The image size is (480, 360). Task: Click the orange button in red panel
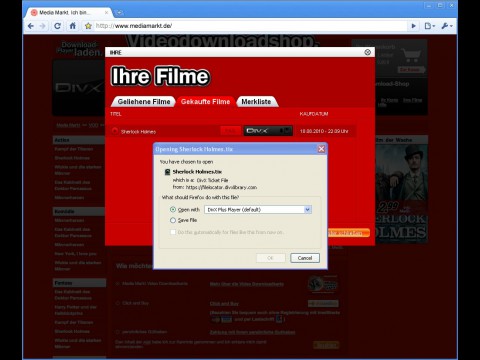pos(349,233)
